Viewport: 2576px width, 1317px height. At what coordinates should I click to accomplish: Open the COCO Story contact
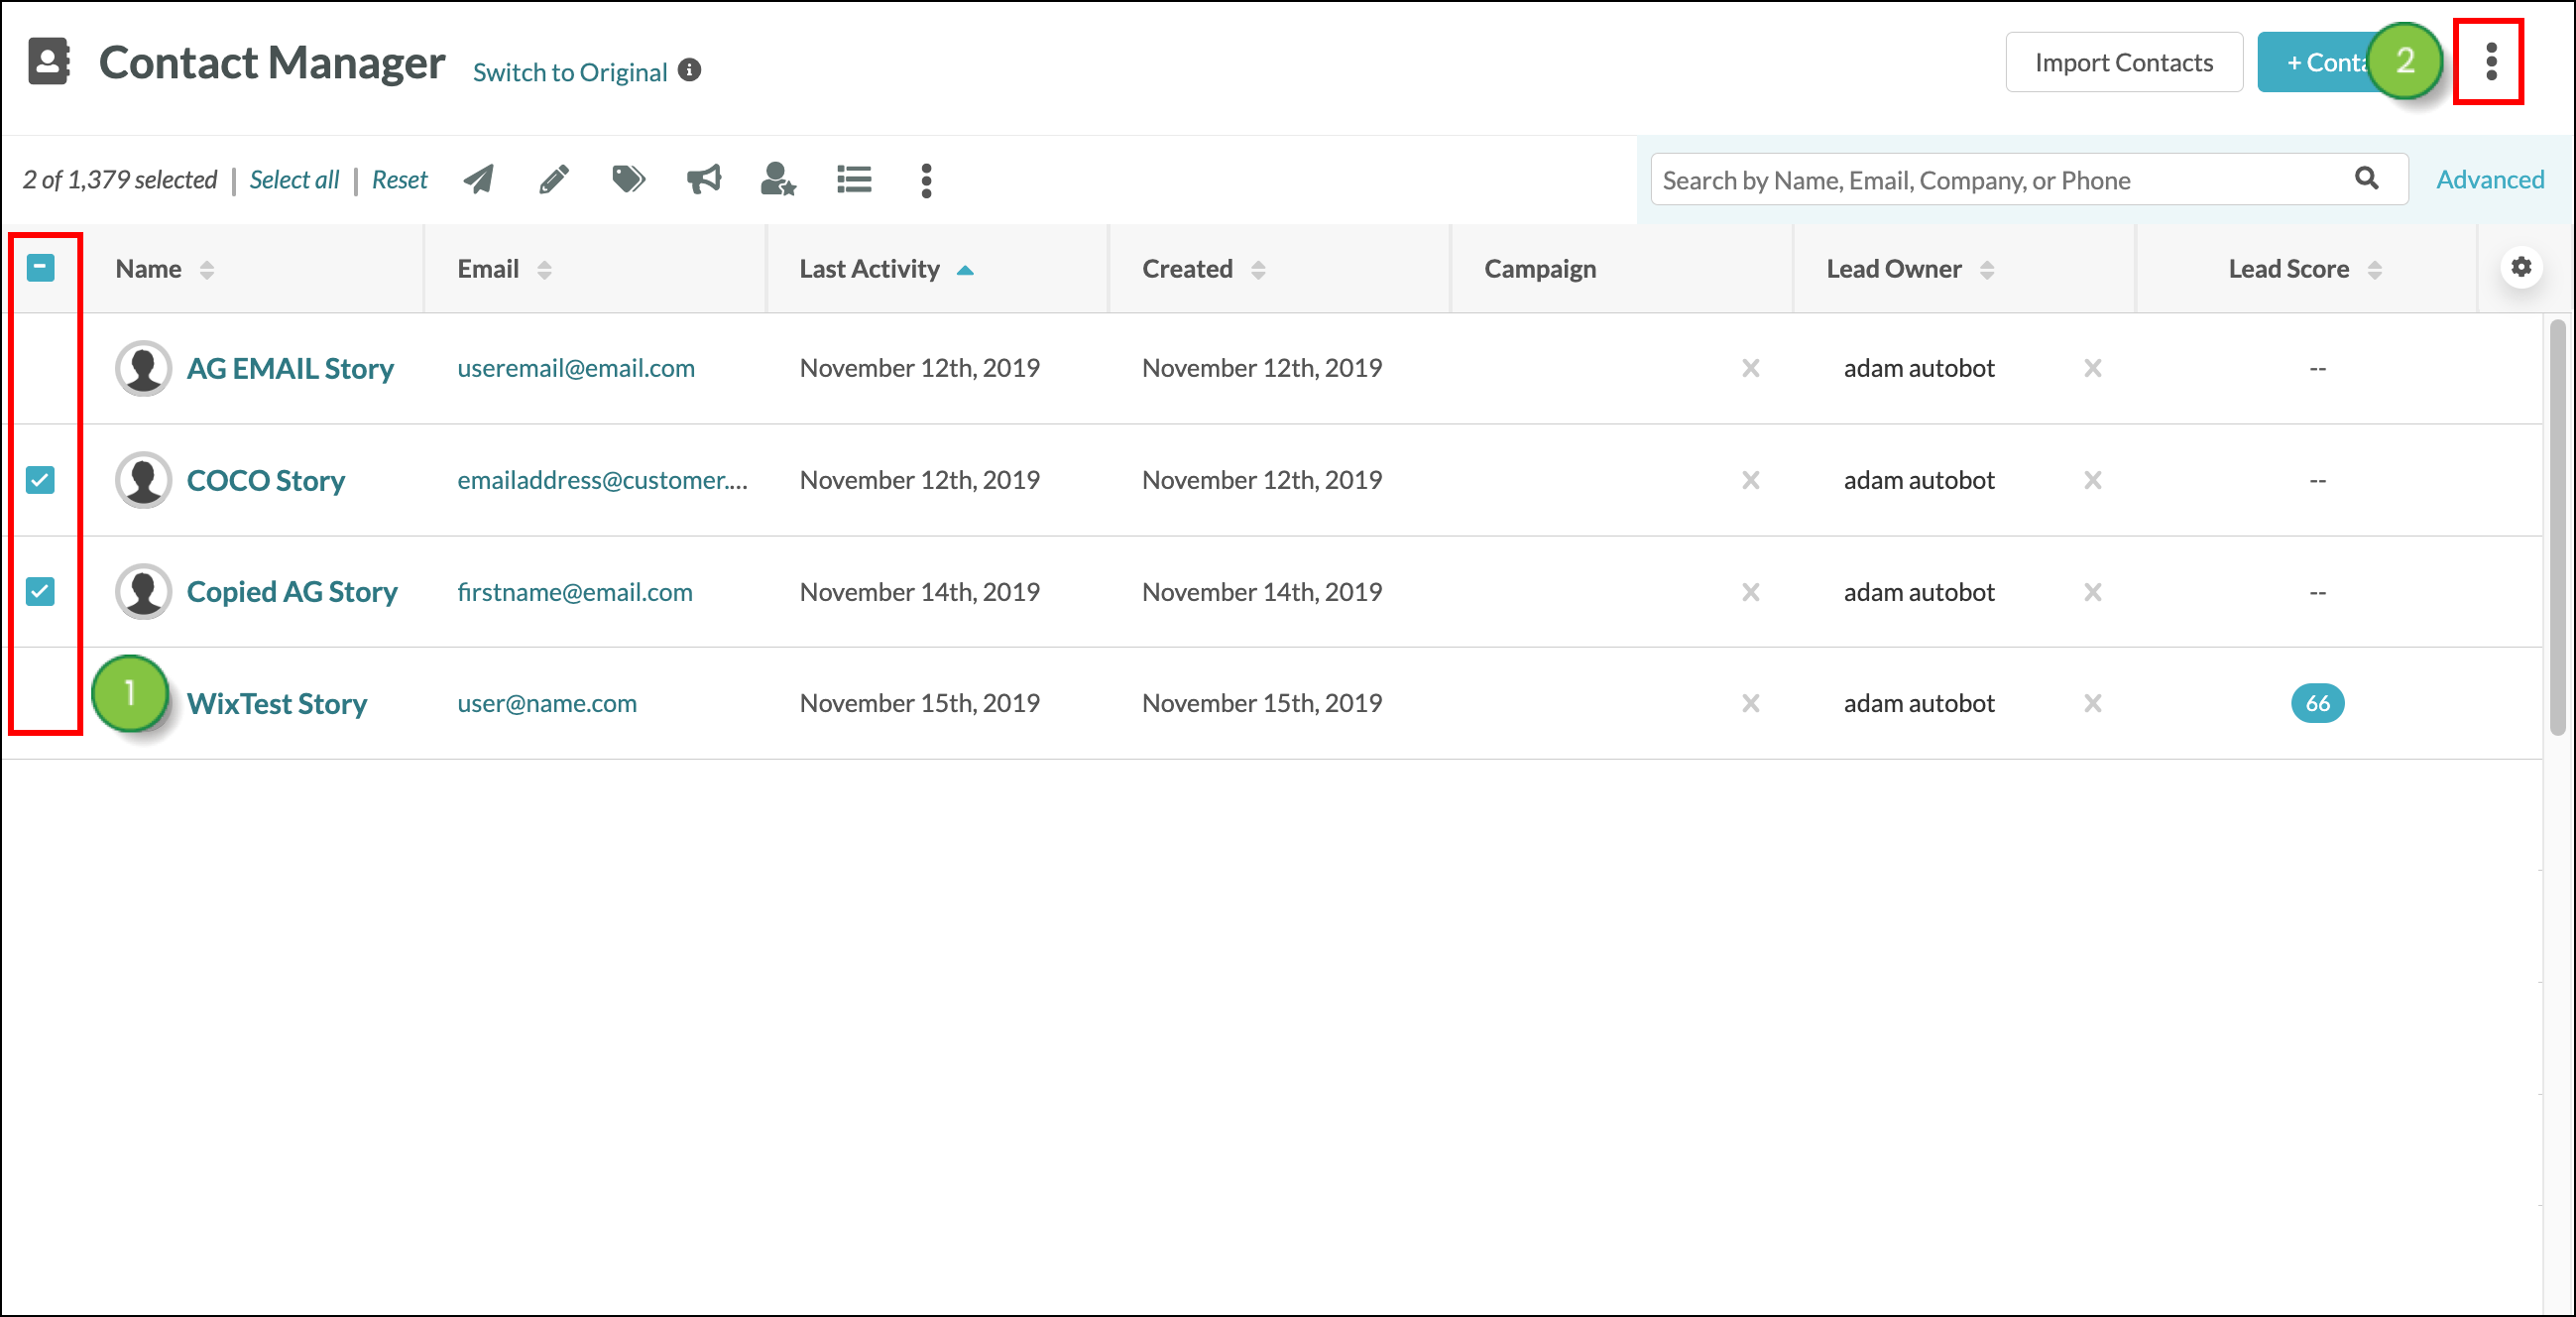265,481
